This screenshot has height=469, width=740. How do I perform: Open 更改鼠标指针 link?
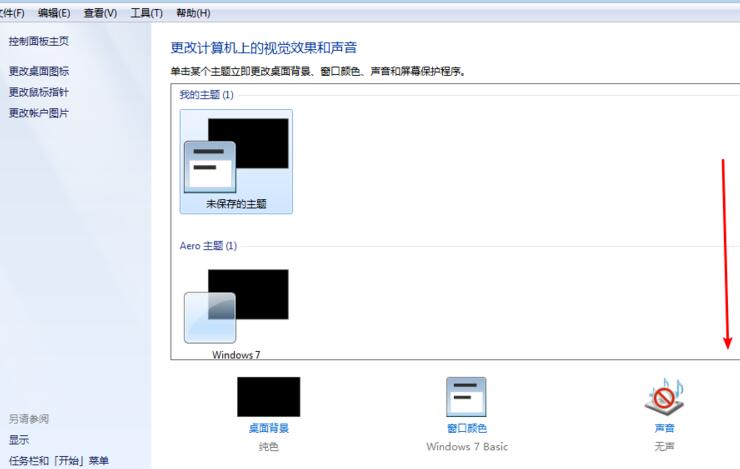39,92
